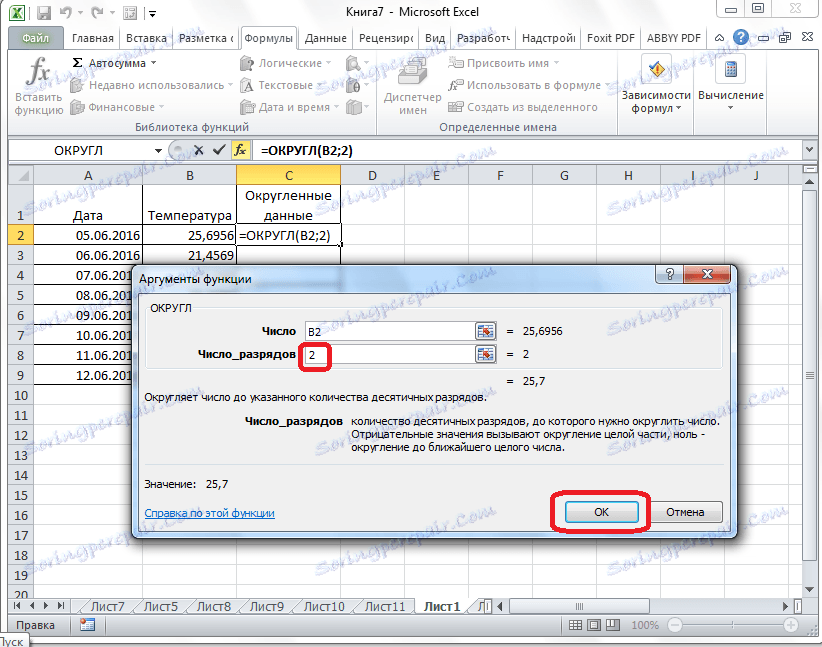Expand the Name Box dropdown arrow

(158, 151)
